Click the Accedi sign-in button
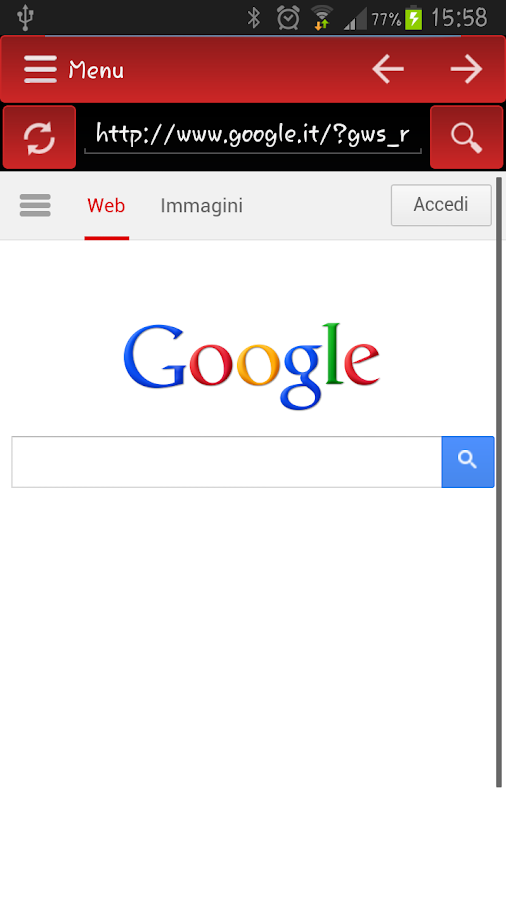The height and width of the screenshot is (900, 506). 441,205
